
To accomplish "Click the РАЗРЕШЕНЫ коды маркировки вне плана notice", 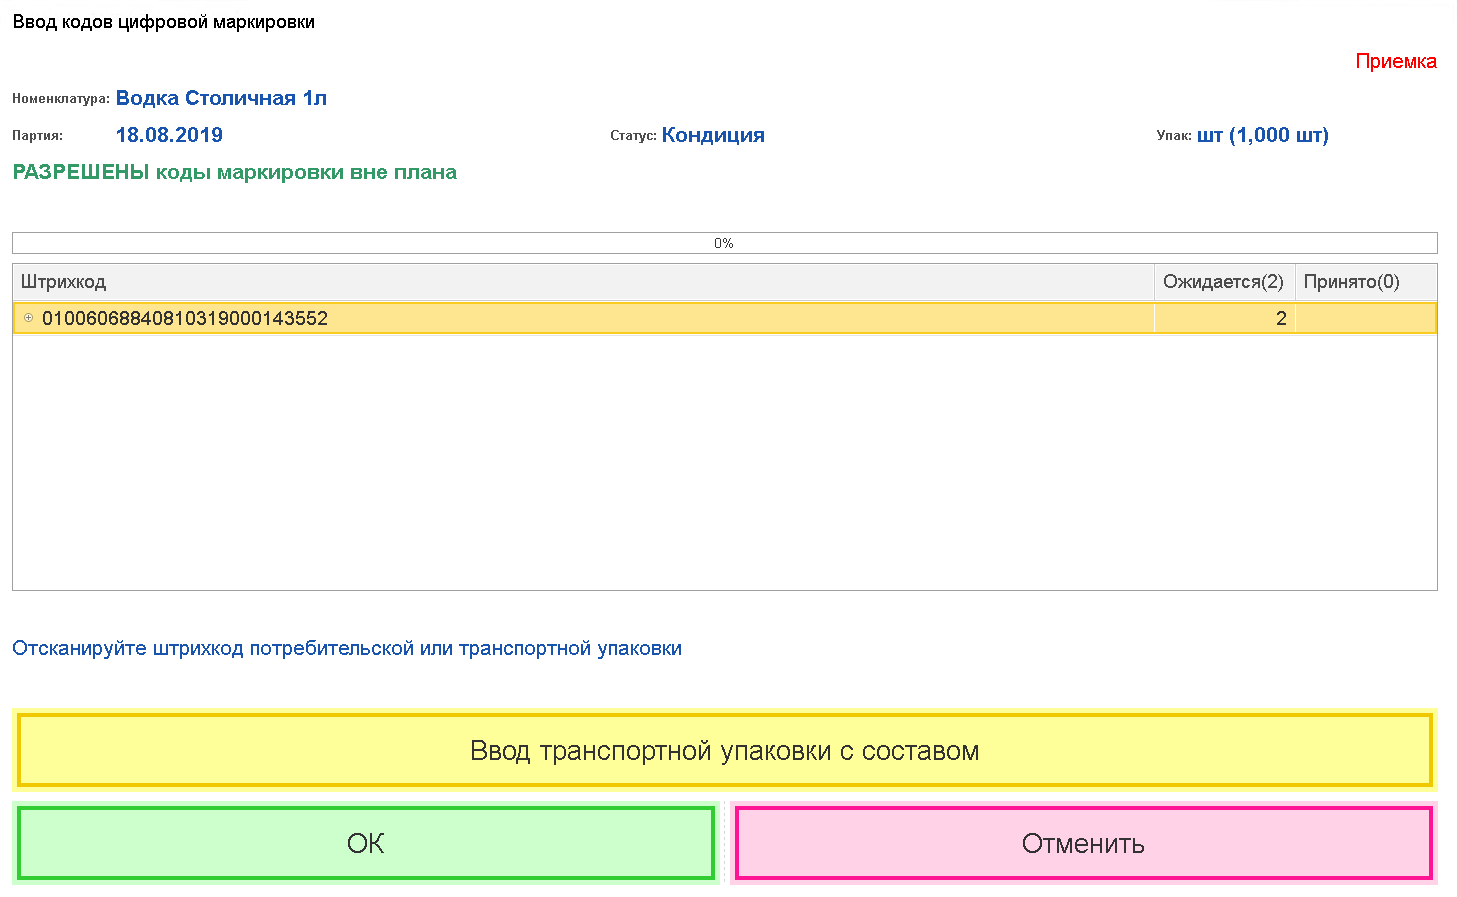I will point(234,172).
